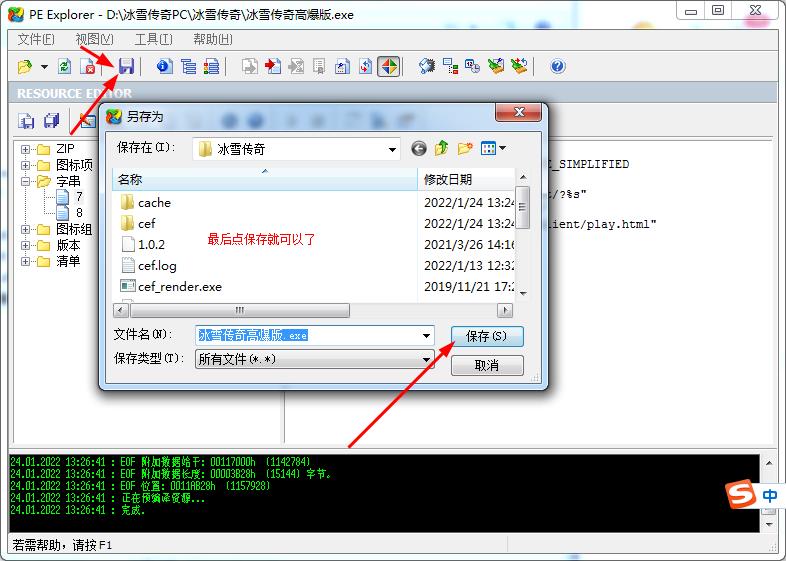
Task: Click the Resource Editor colorful diamond icon
Action: pos(389,66)
